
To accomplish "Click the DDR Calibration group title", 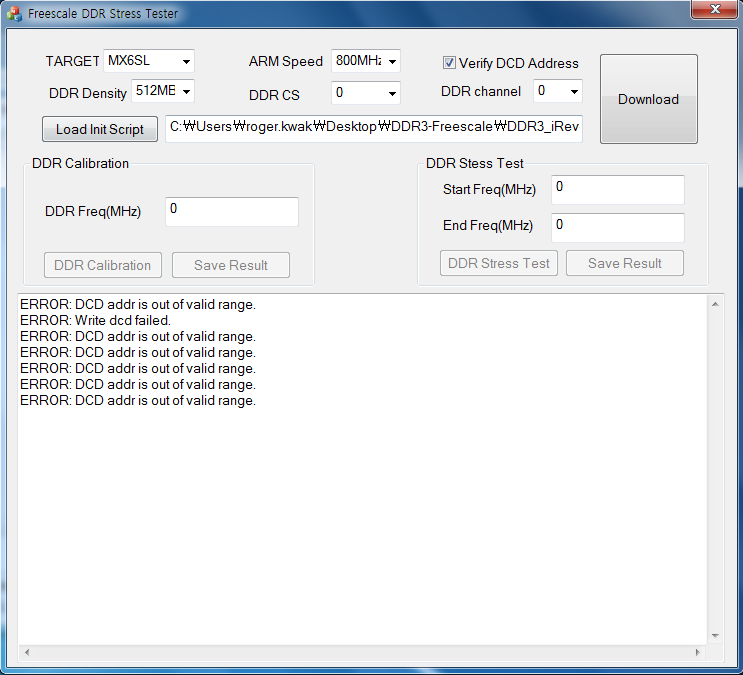I will tap(80, 163).
